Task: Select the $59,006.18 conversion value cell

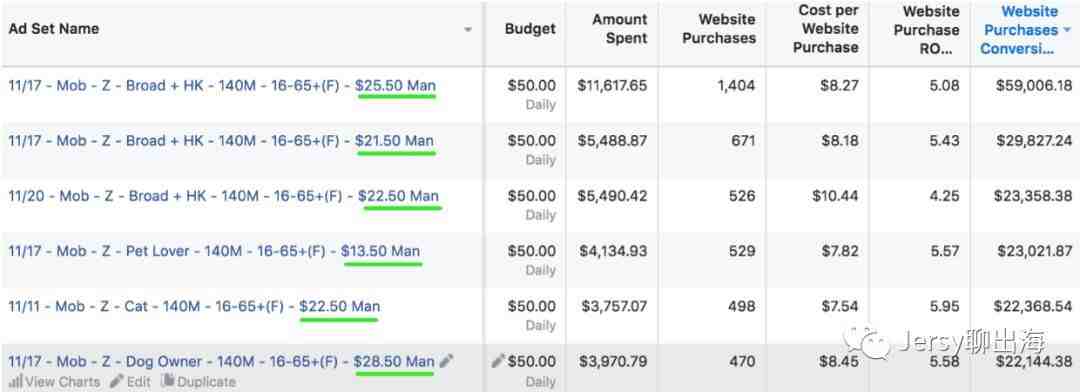Action: coord(1034,86)
